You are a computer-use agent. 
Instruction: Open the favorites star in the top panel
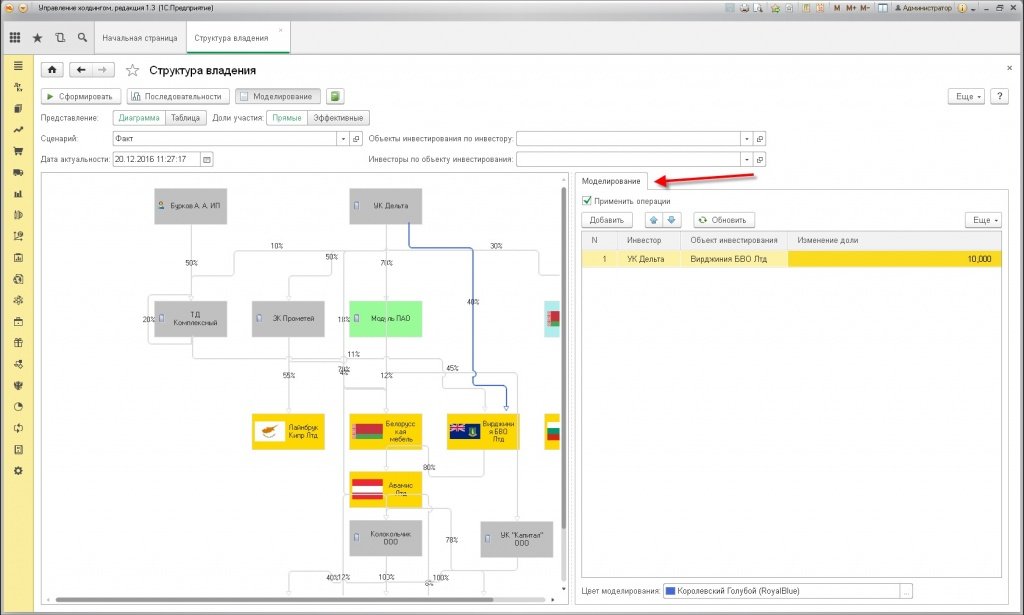[x=37, y=38]
